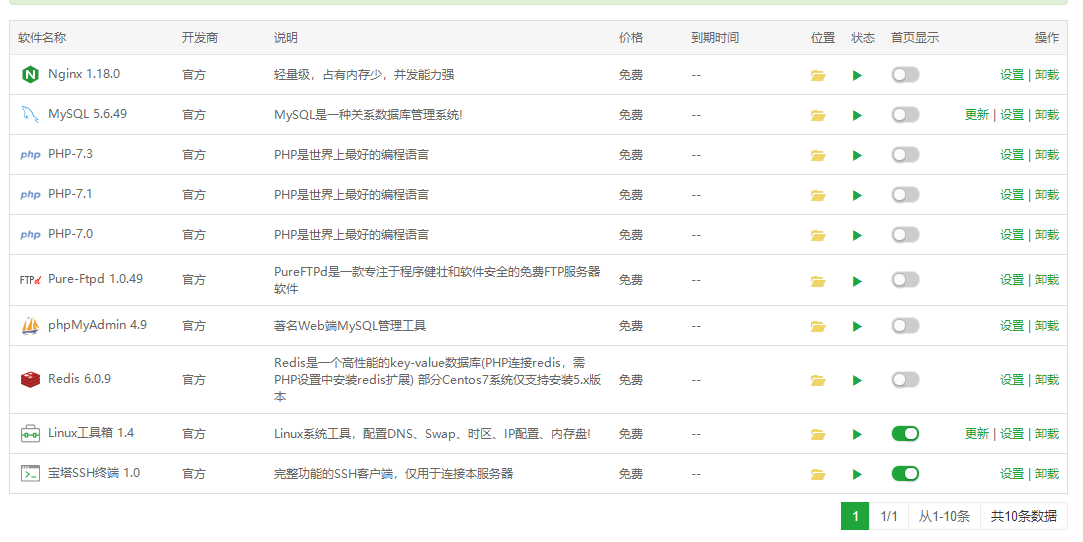Screen dimensions: 1083x542
Task: Click 更新 link for Linux工具箱 1.4
Action: pos(977,434)
